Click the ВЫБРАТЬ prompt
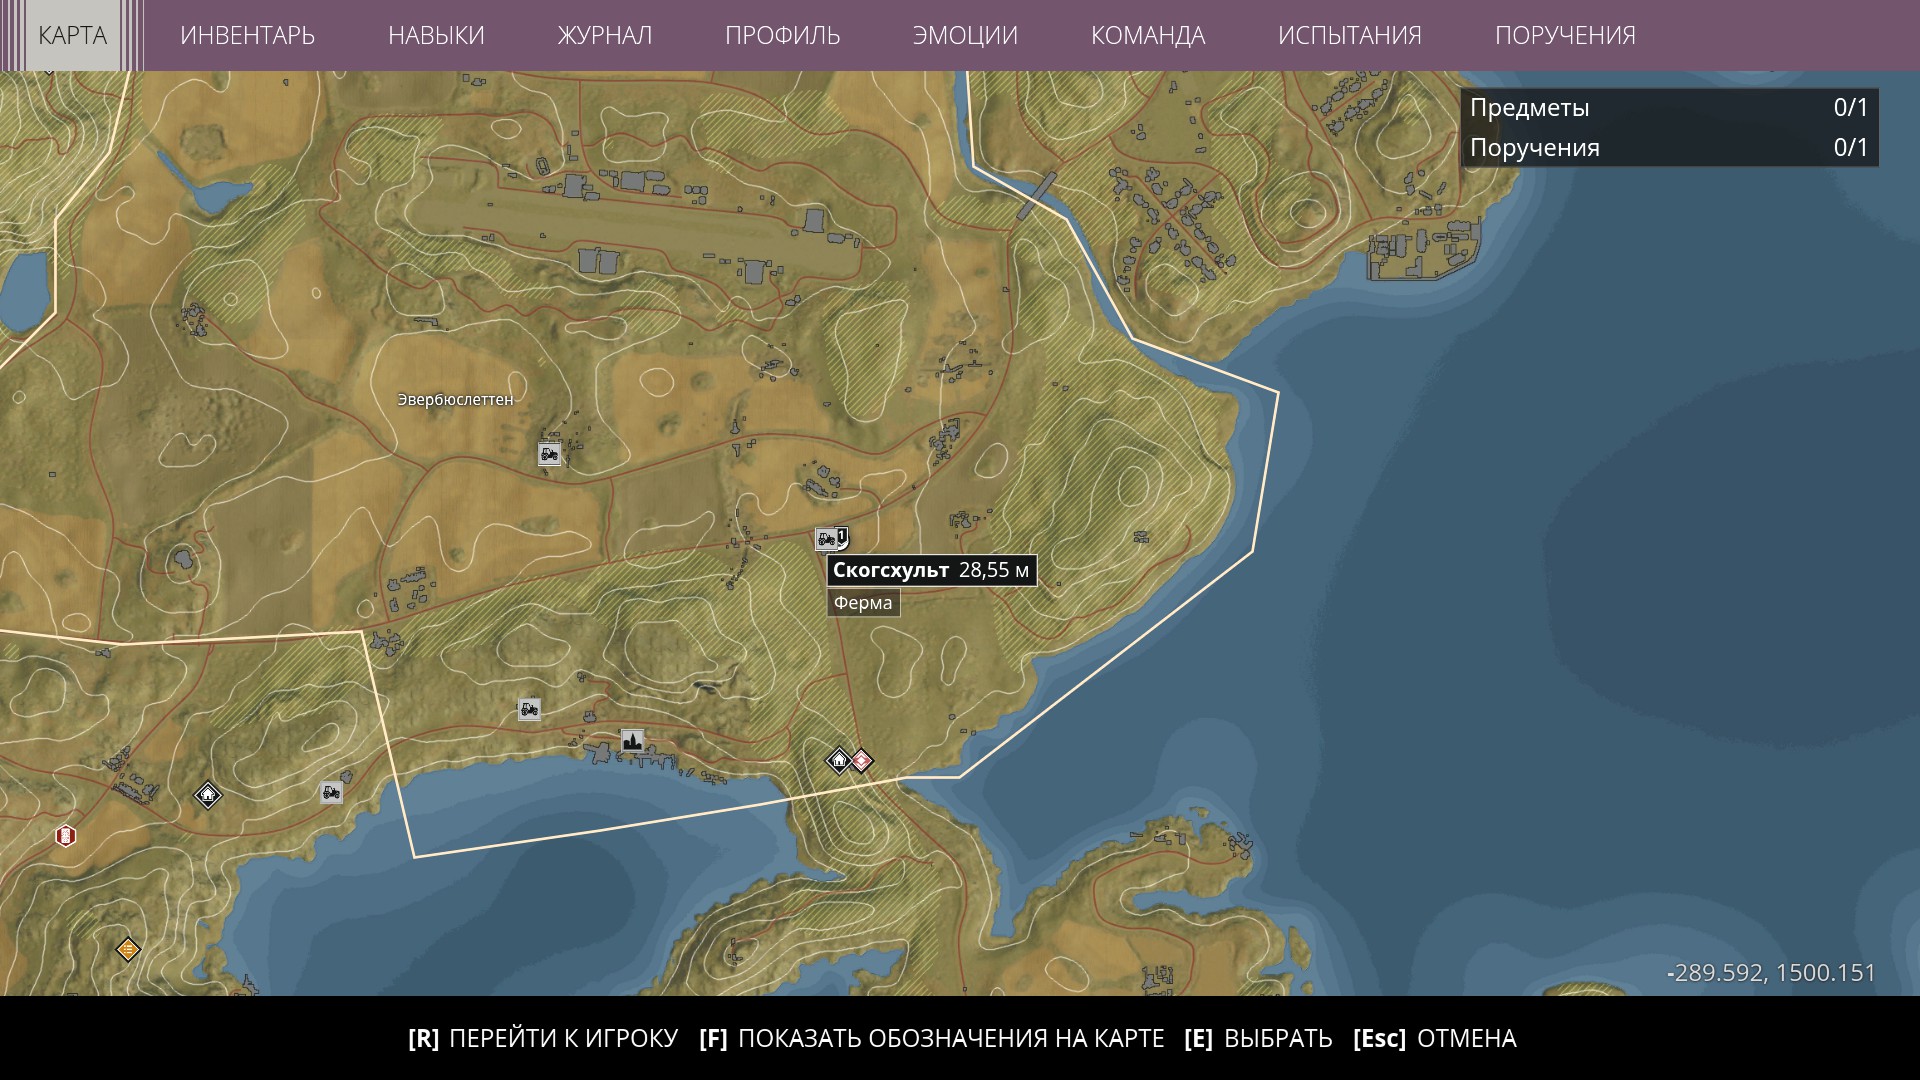This screenshot has width=1920, height=1080. point(1258,1039)
